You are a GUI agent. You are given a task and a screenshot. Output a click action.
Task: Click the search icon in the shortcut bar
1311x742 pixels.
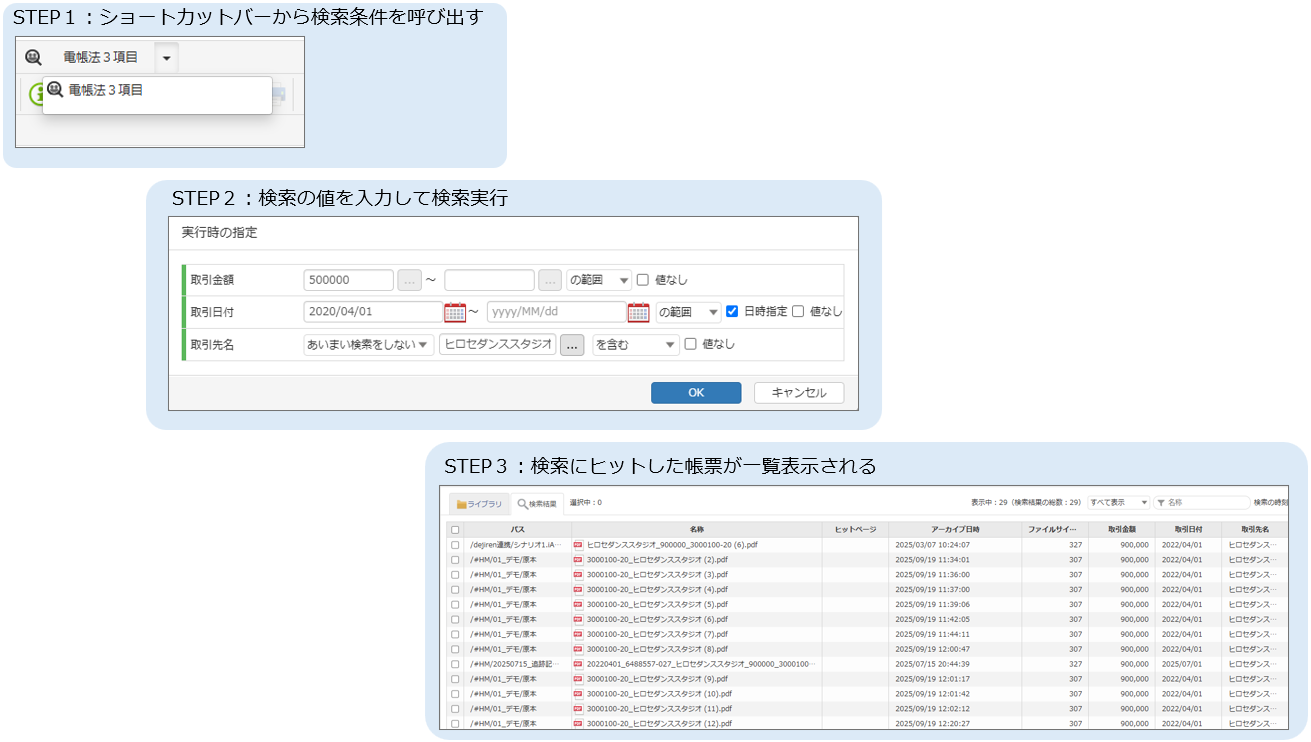click(x=33, y=58)
